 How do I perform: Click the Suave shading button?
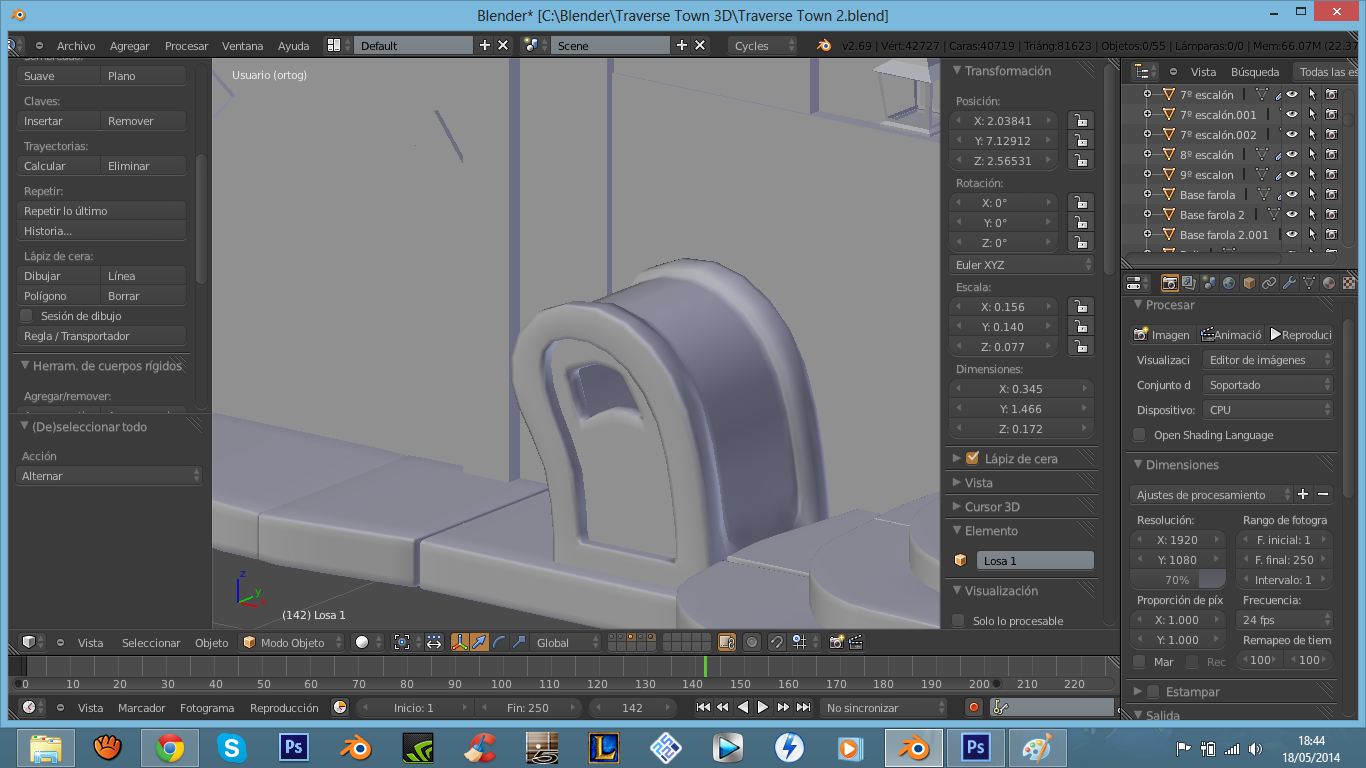[x=59, y=76]
